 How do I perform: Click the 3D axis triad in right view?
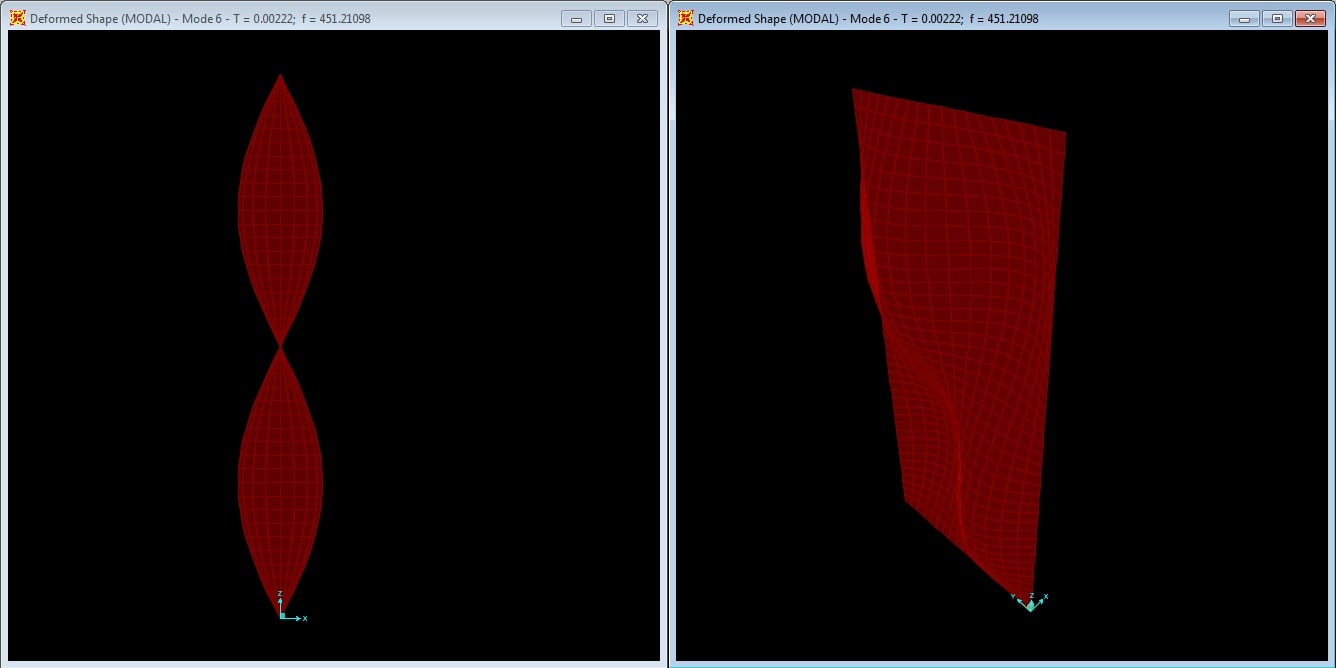click(x=1030, y=603)
